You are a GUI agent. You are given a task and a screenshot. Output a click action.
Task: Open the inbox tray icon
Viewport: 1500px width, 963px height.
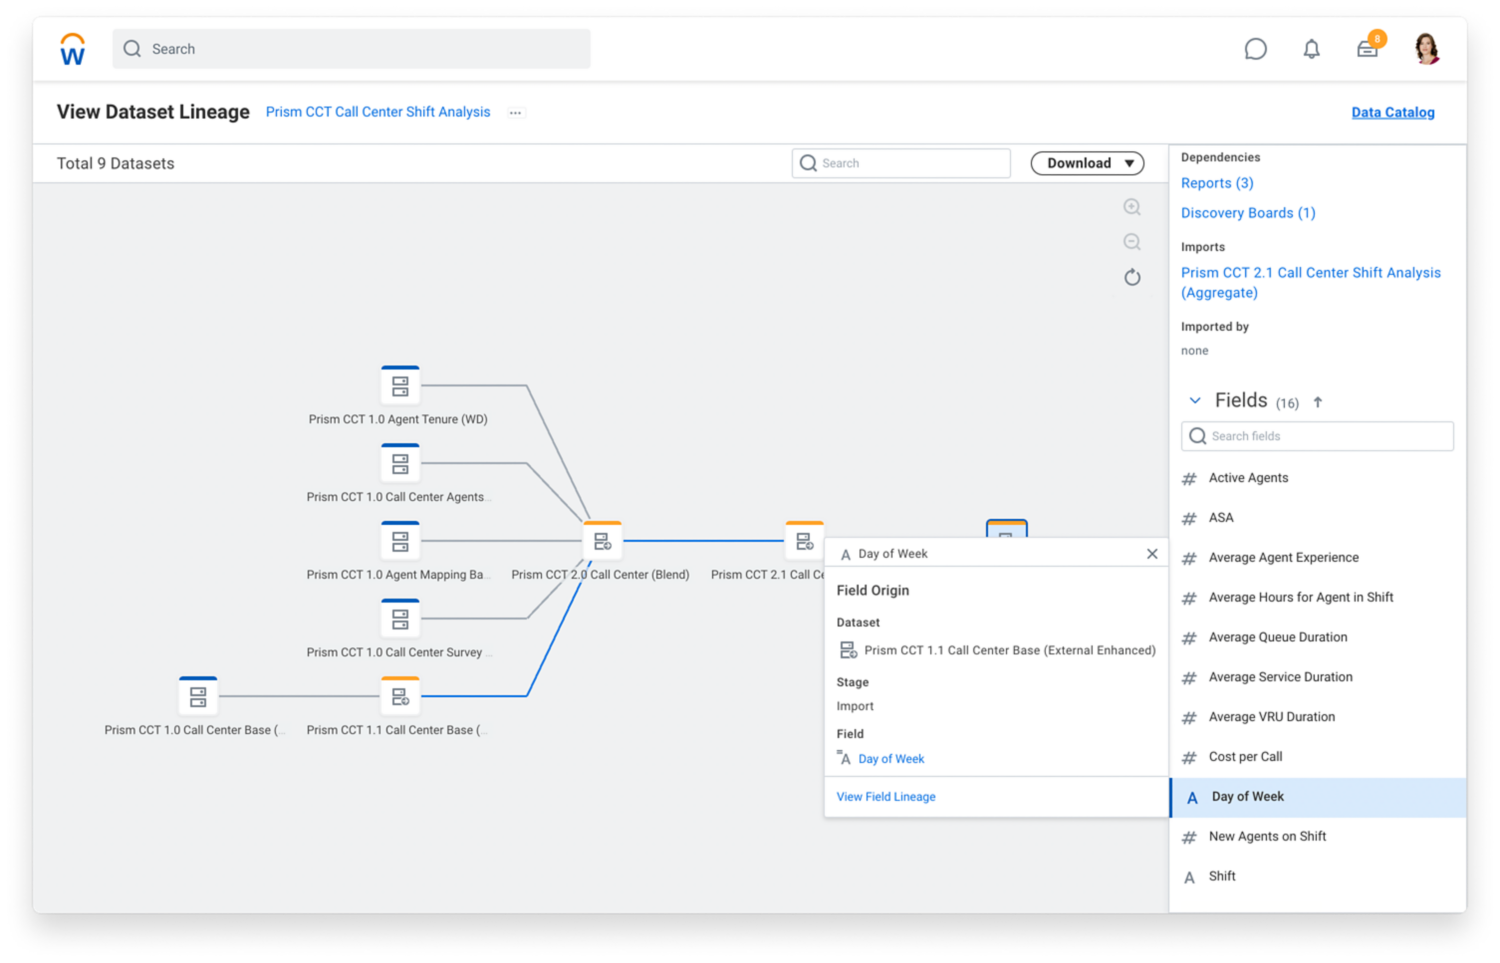[x=1367, y=49]
